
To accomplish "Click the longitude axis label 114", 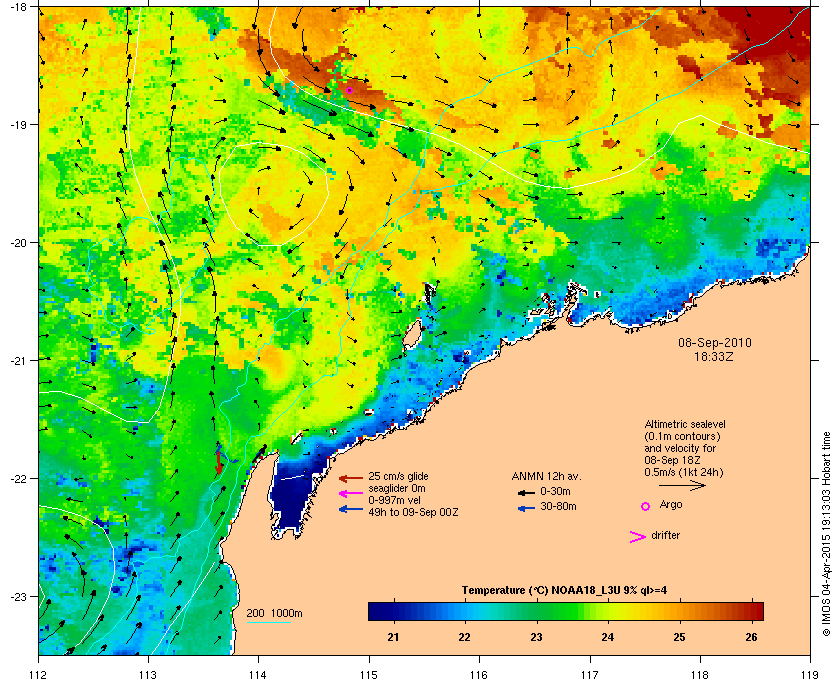I will [x=258, y=674].
